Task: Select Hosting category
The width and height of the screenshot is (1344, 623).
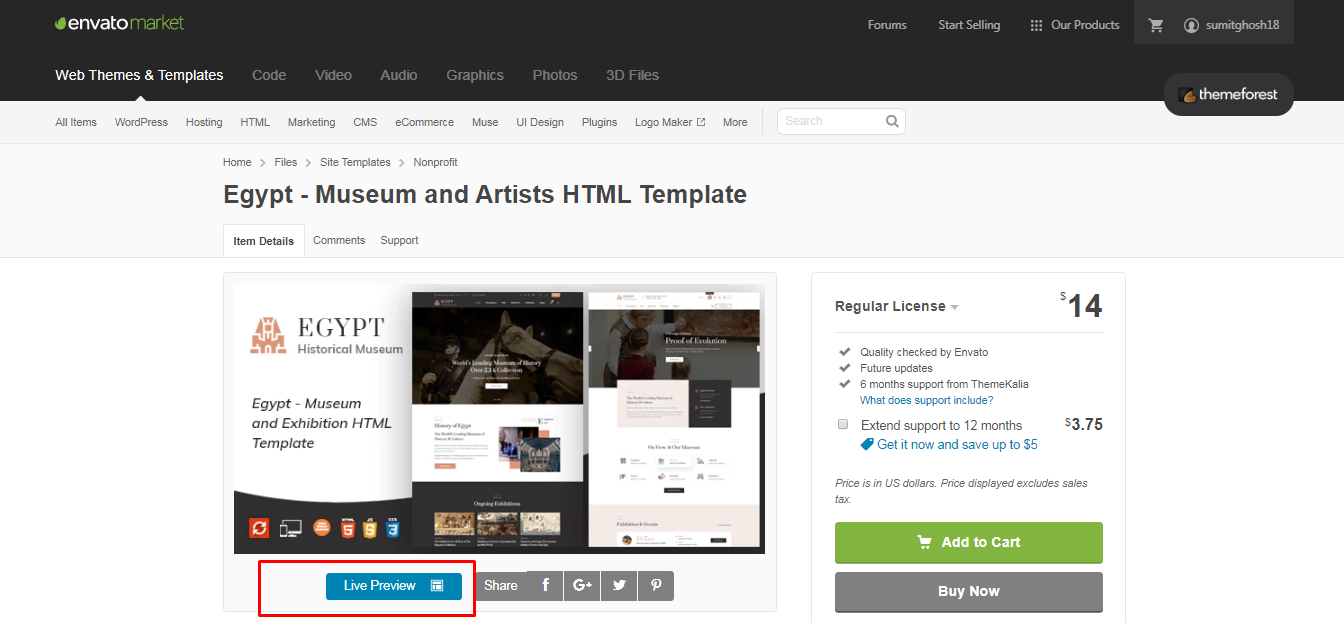Action: (204, 122)
